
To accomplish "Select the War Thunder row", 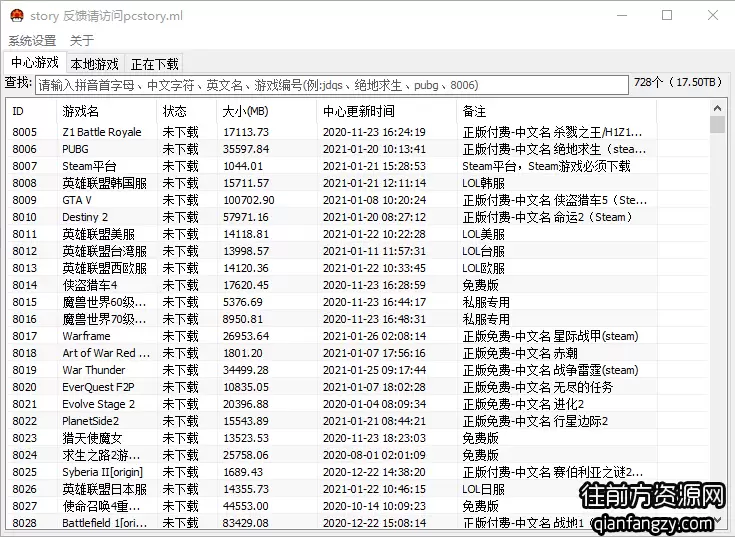I will coord(358,370).
